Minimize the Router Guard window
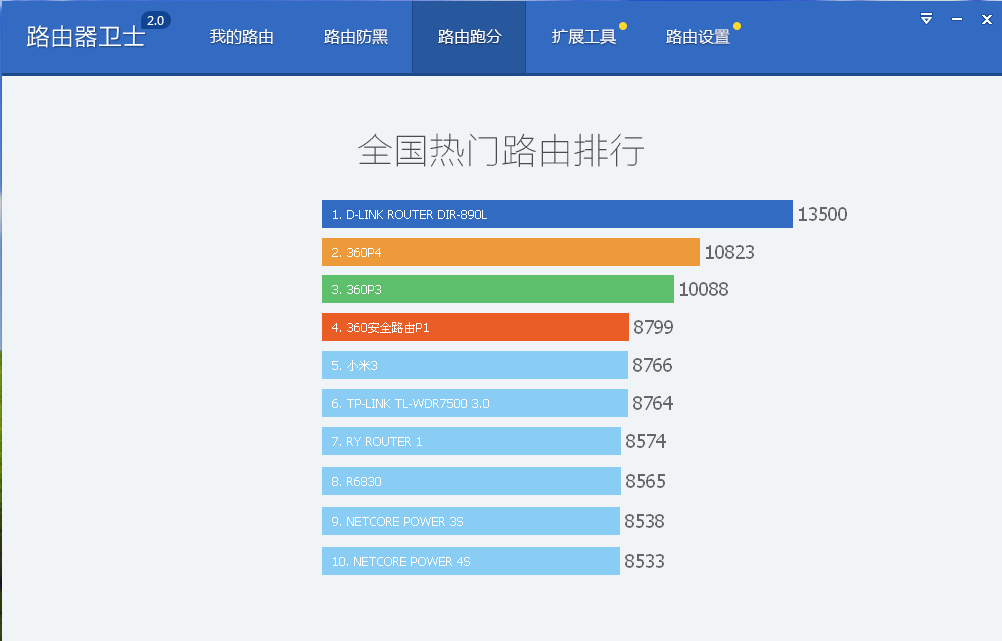This screenshot has width=1002, height=641. (956, 18)
